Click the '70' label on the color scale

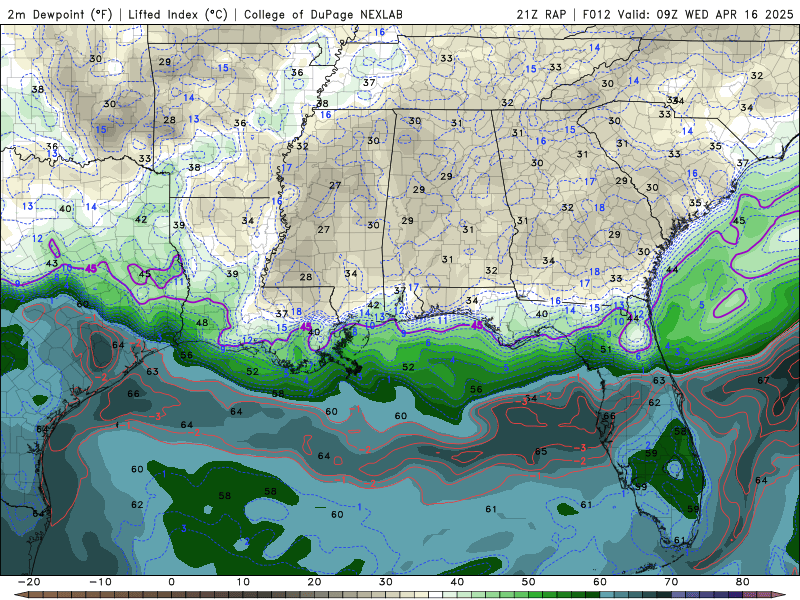(671, 582)
